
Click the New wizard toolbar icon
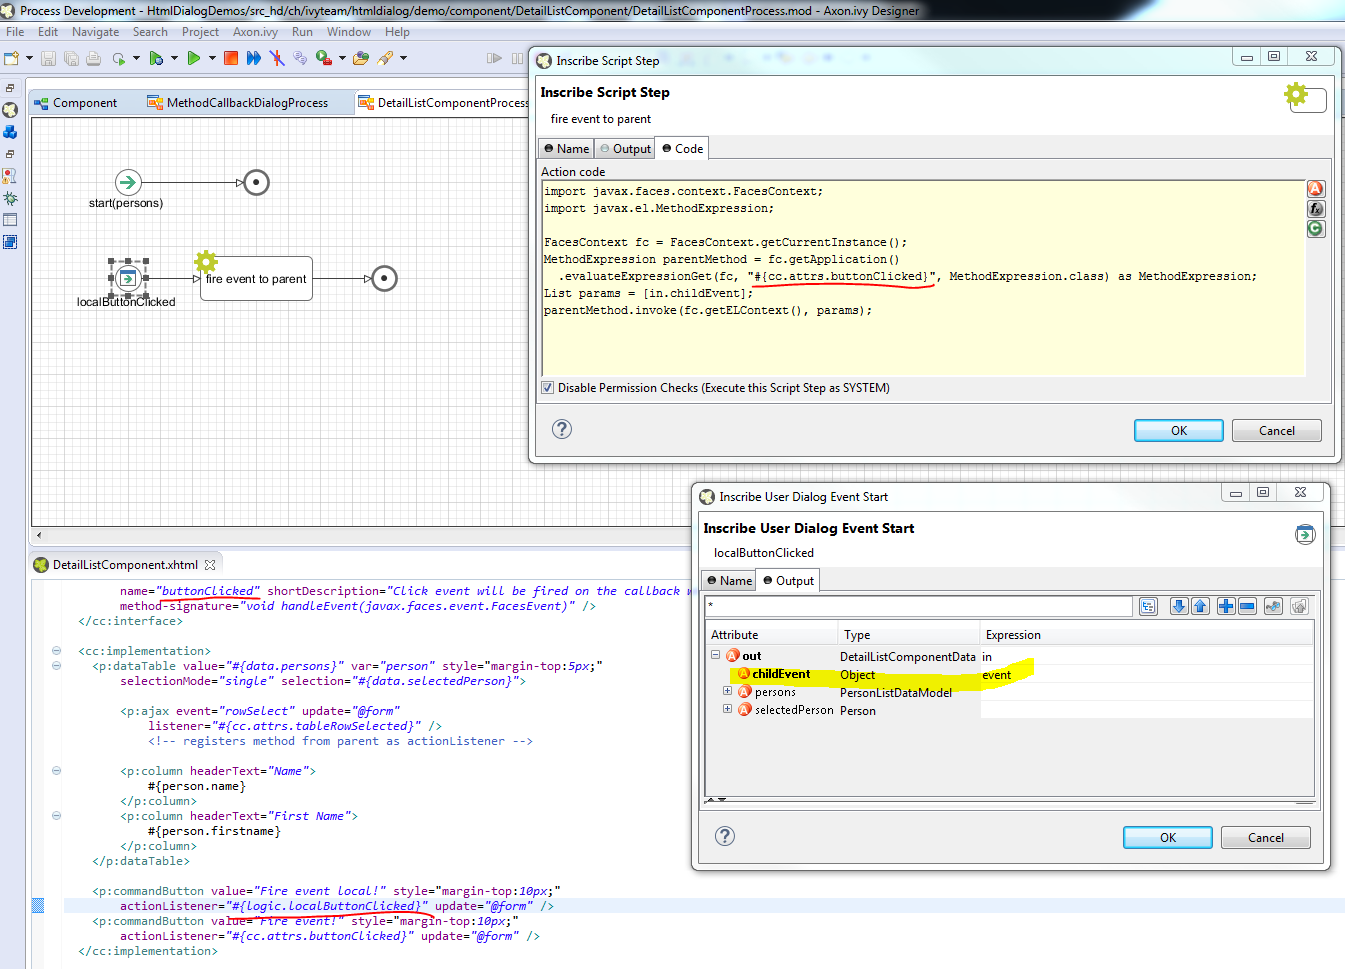[12, 58]
